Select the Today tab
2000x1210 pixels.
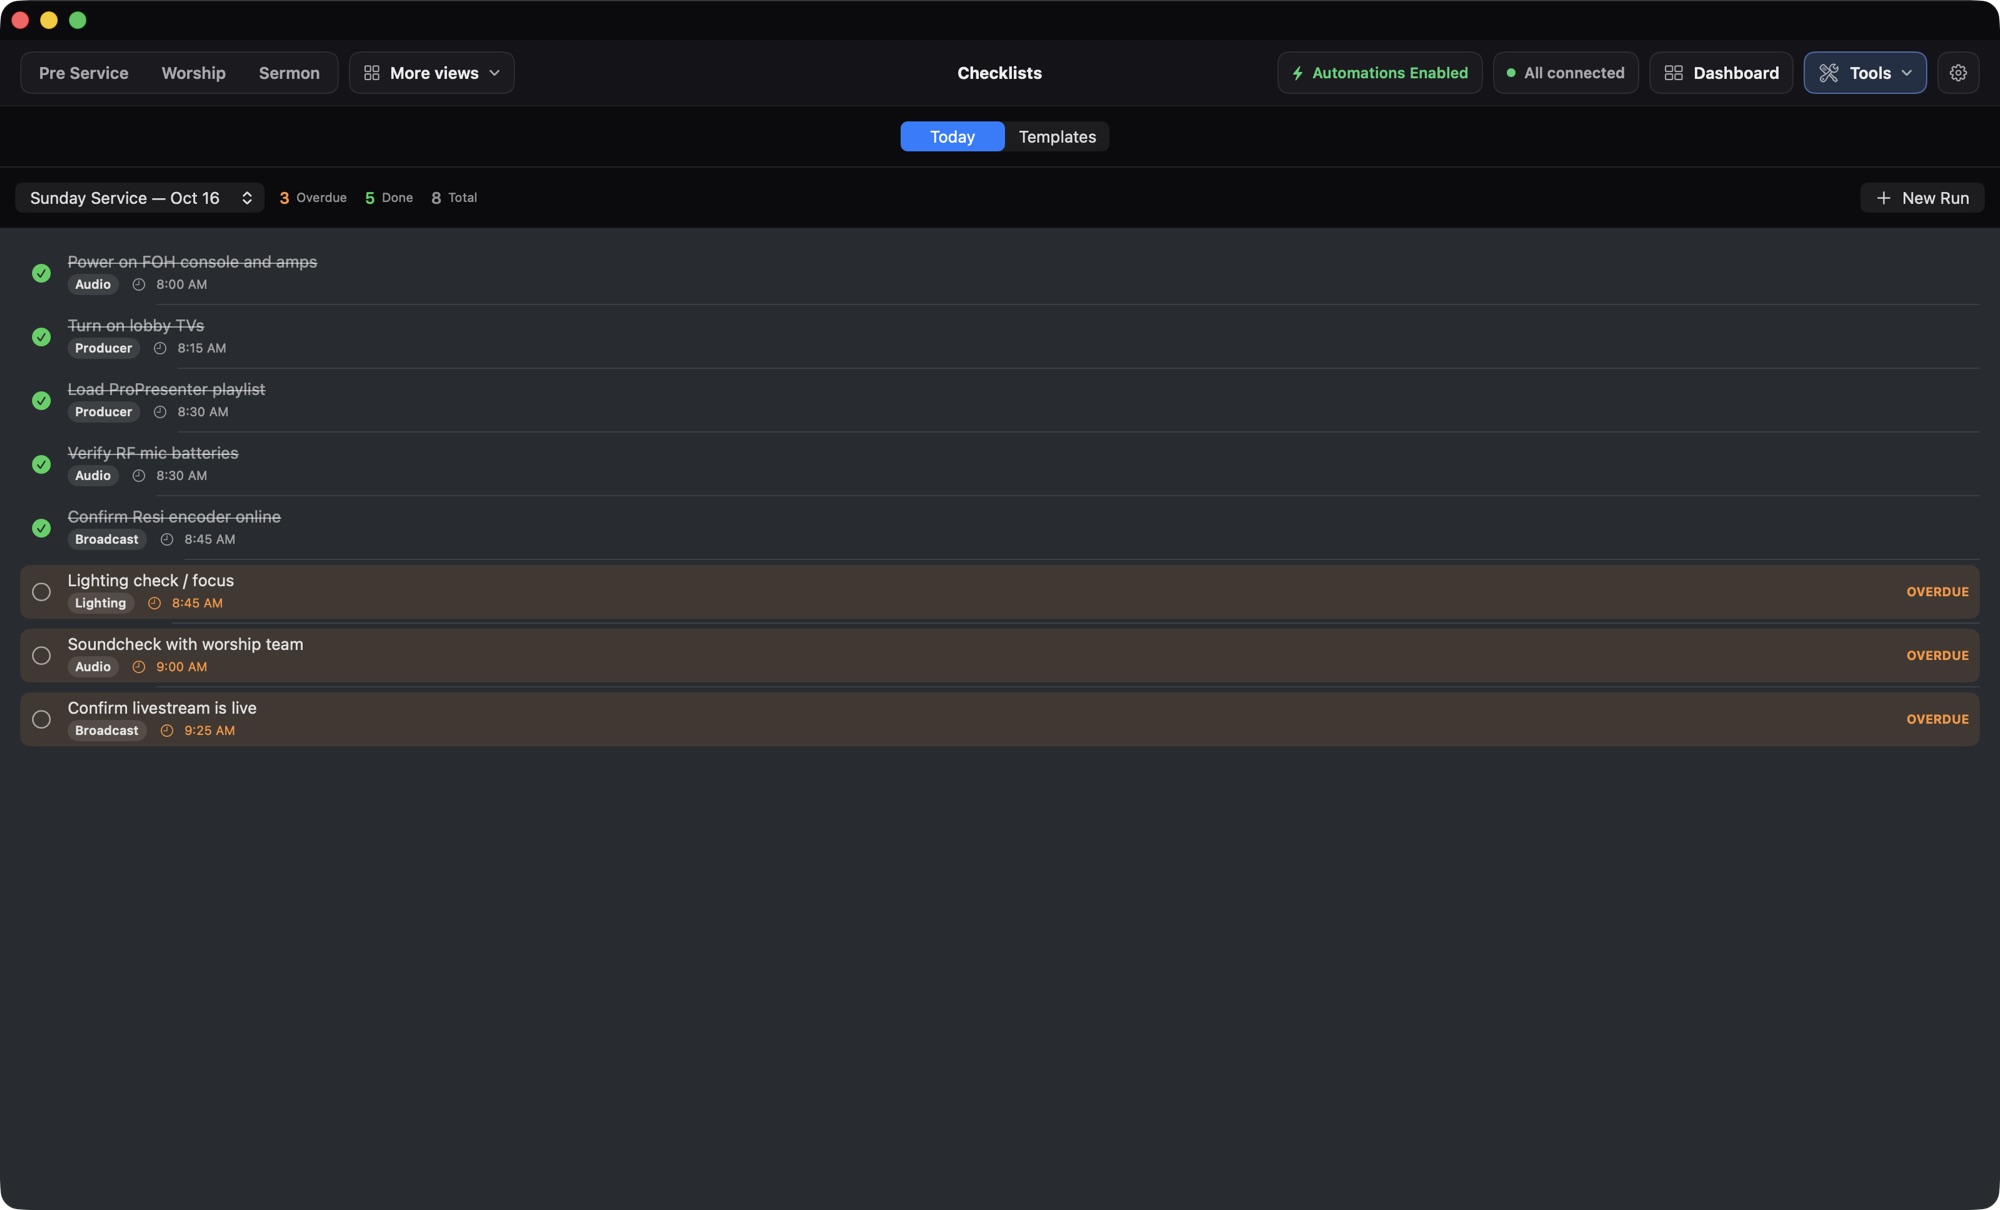pyautogui.click(x=952, y=137)
